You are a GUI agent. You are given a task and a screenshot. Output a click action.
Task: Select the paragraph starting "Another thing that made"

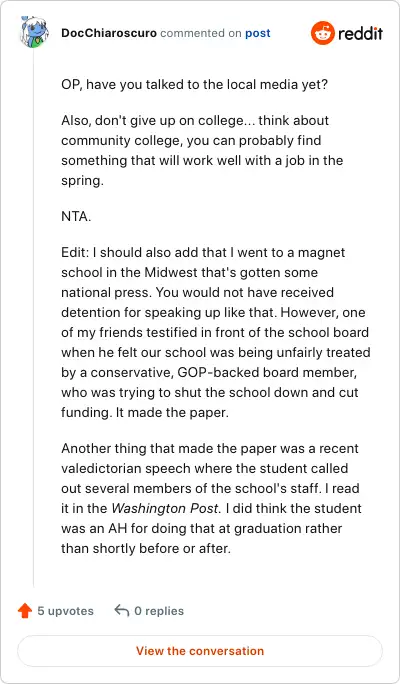(x=212, y=498)
